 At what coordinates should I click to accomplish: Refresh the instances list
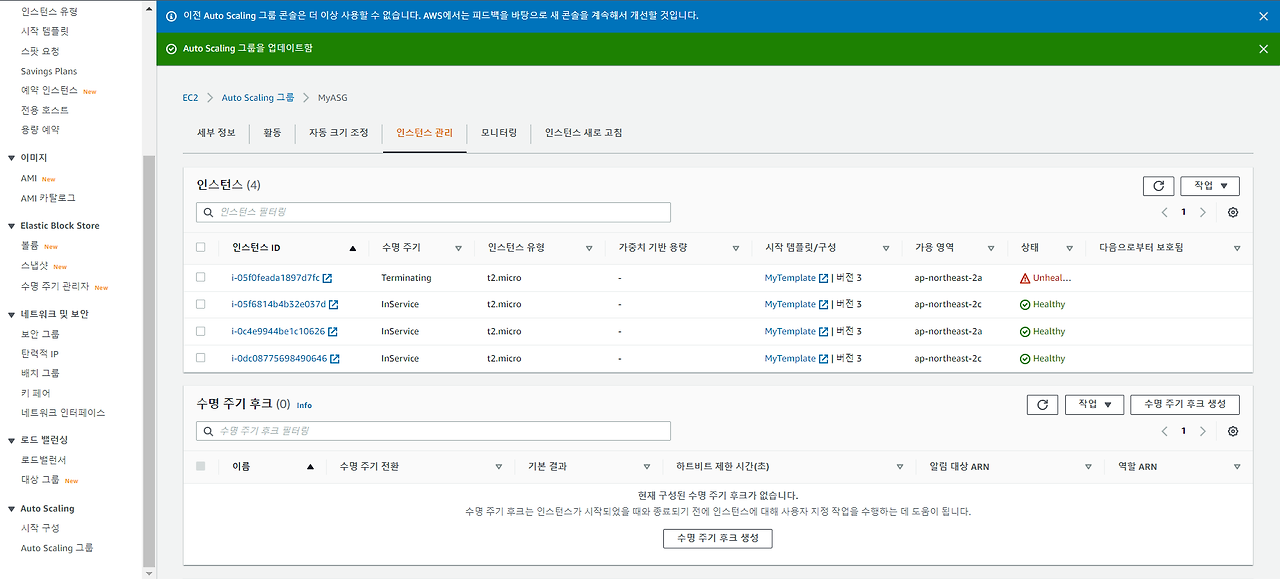click(1158, 186)
